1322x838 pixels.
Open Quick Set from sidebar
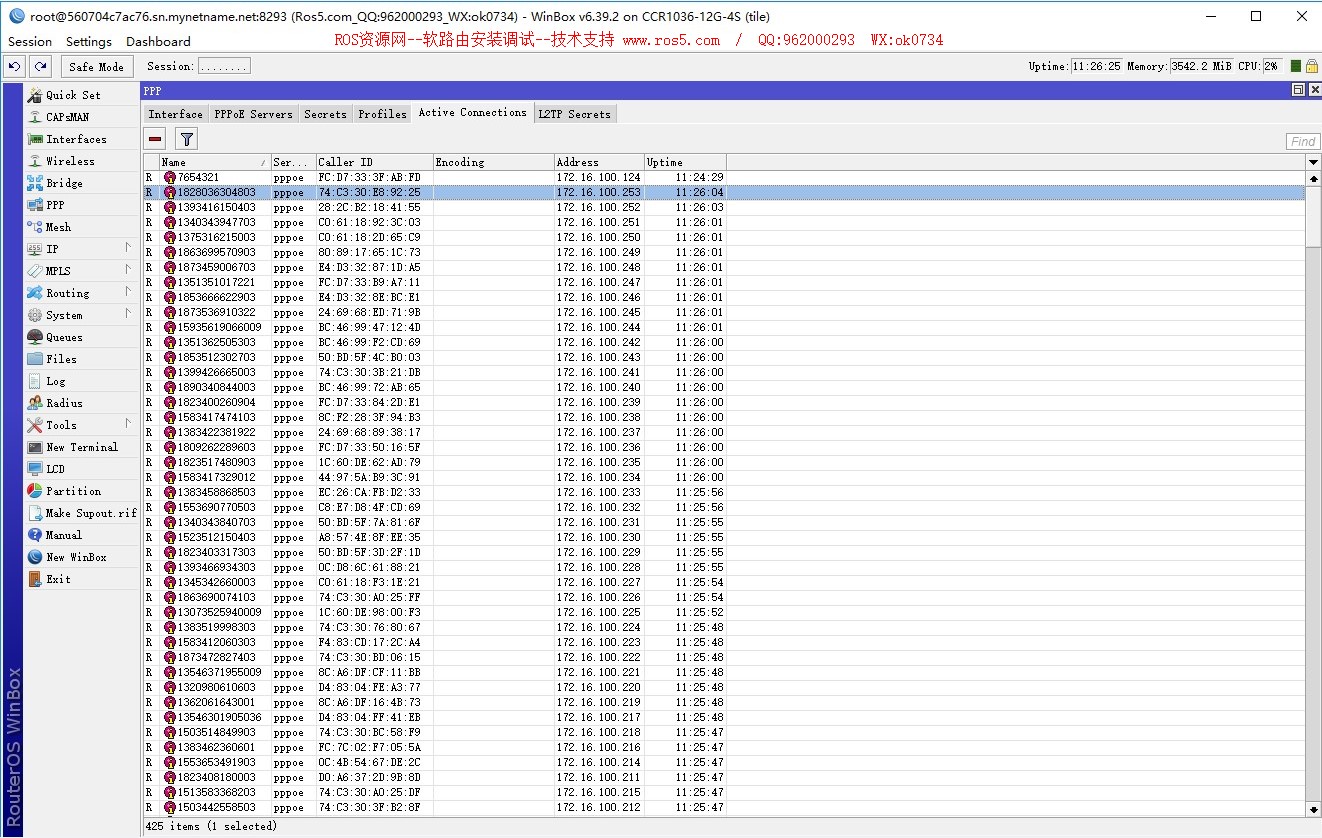[x=73, y=95]
